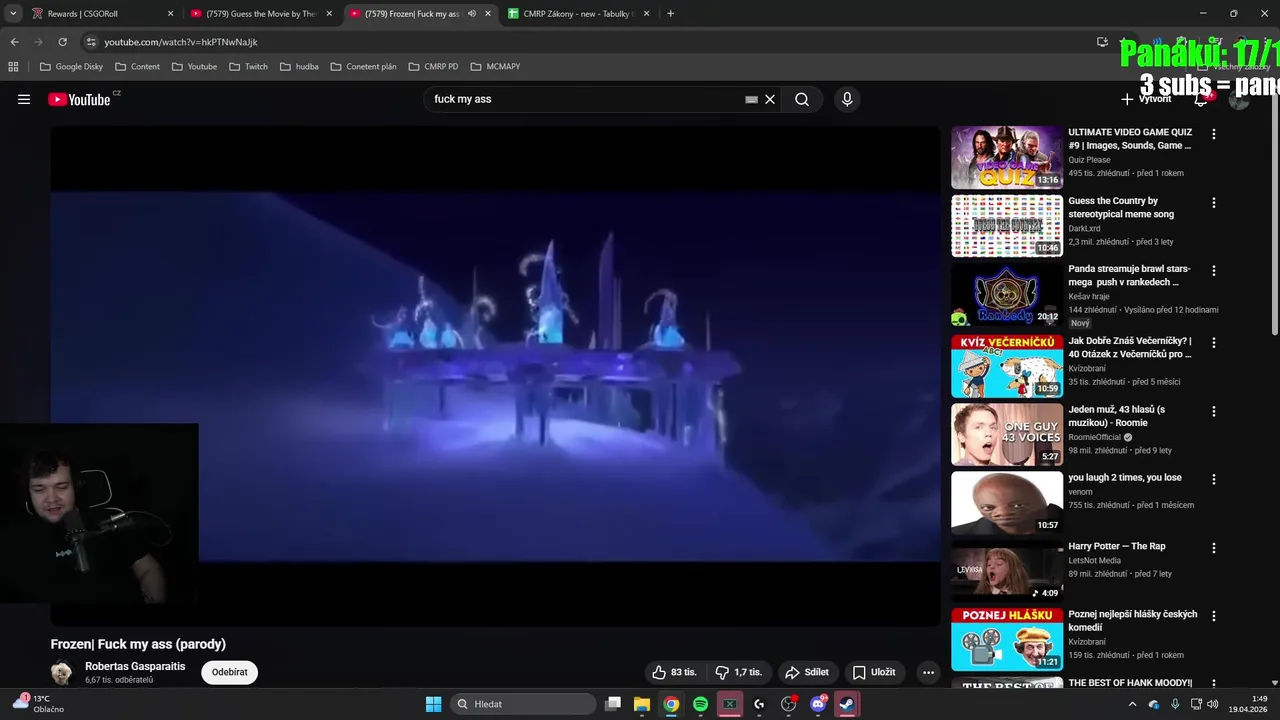Open a new tab with plus button

(670, 14)
